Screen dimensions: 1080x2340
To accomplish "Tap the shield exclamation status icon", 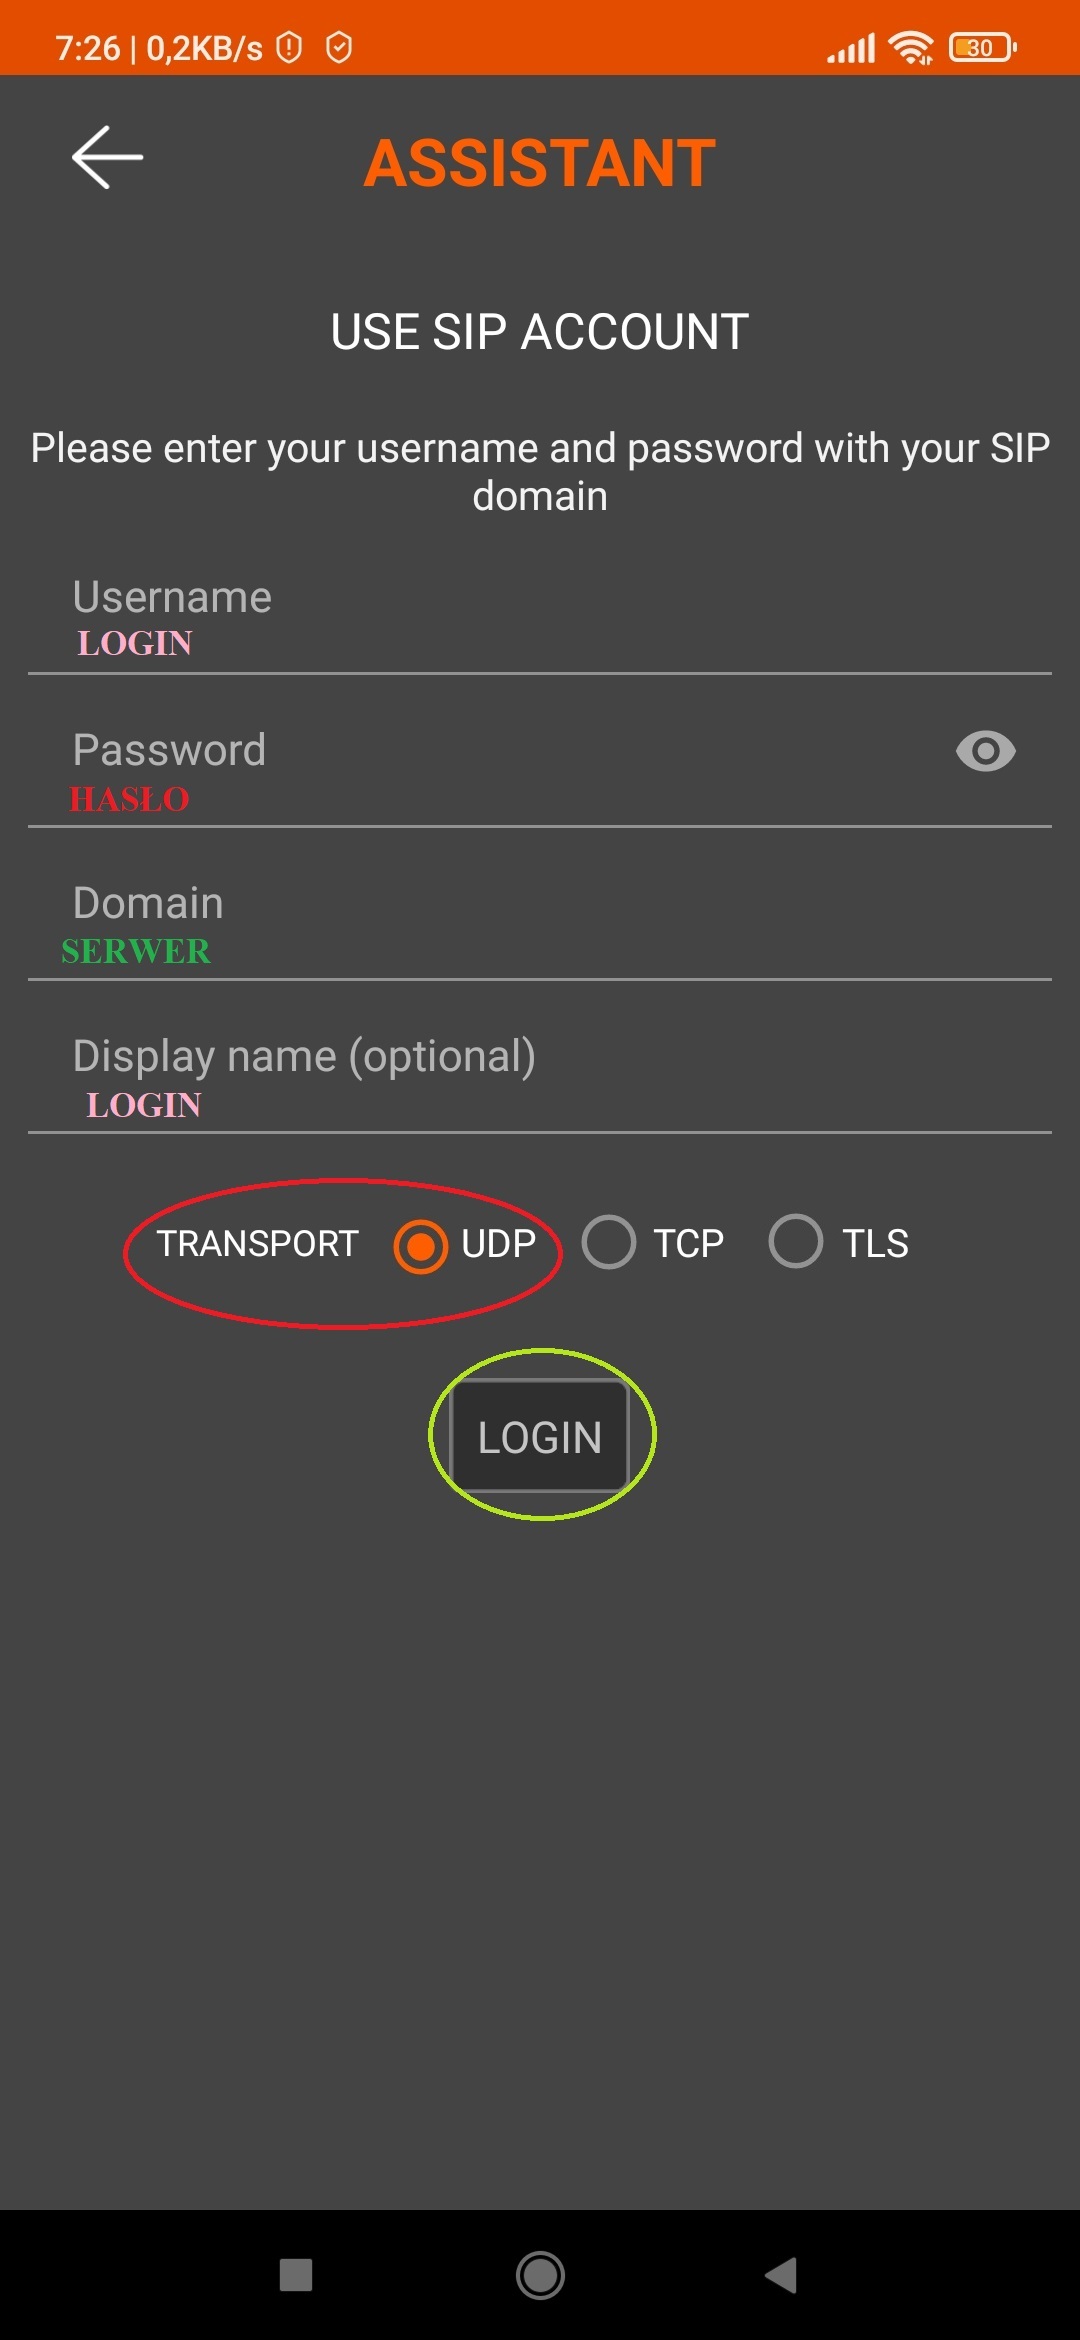I will point(289,47).
